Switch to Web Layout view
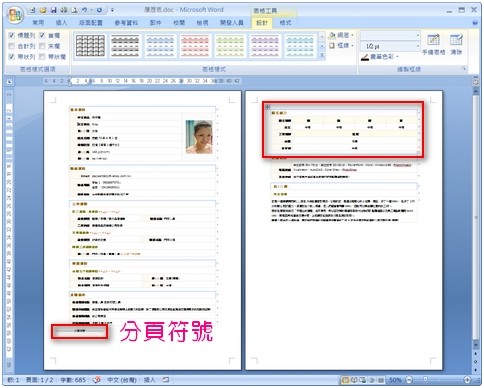 [362, 380]
